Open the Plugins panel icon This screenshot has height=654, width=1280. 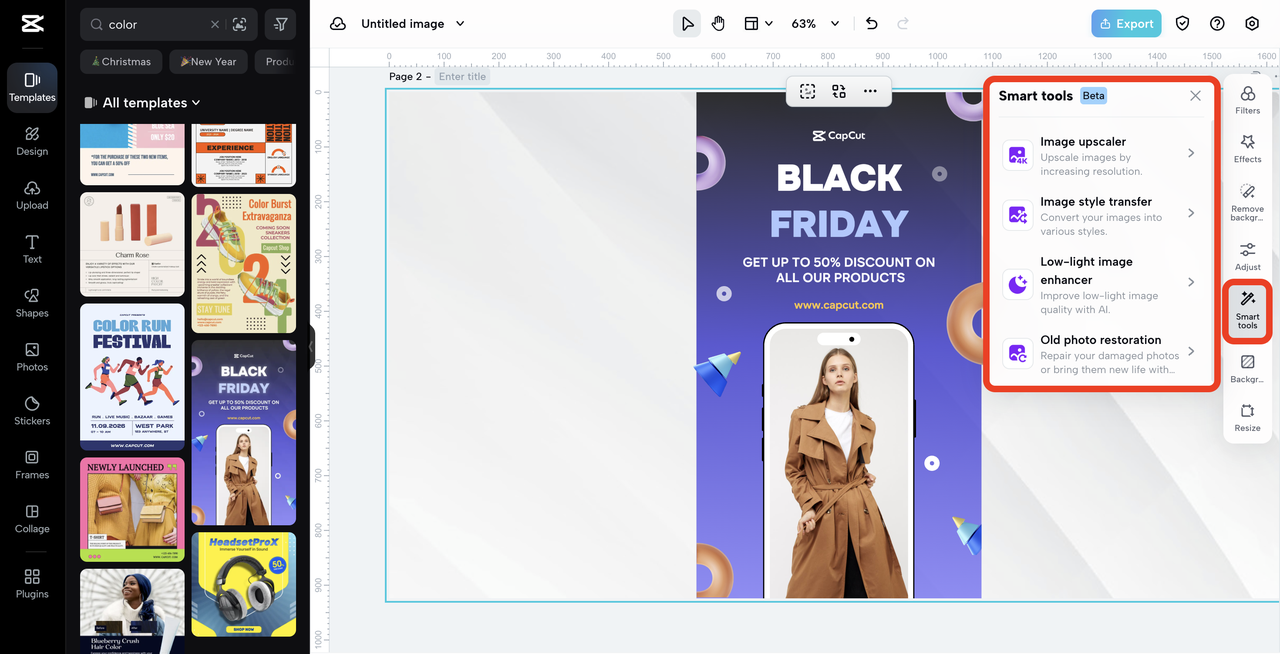click(32, 584)
